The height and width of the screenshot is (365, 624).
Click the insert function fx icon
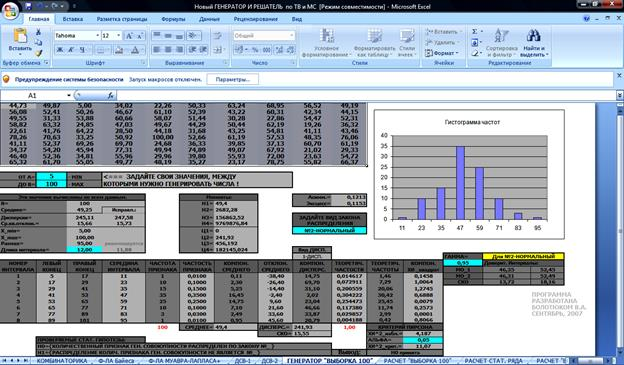111,96
